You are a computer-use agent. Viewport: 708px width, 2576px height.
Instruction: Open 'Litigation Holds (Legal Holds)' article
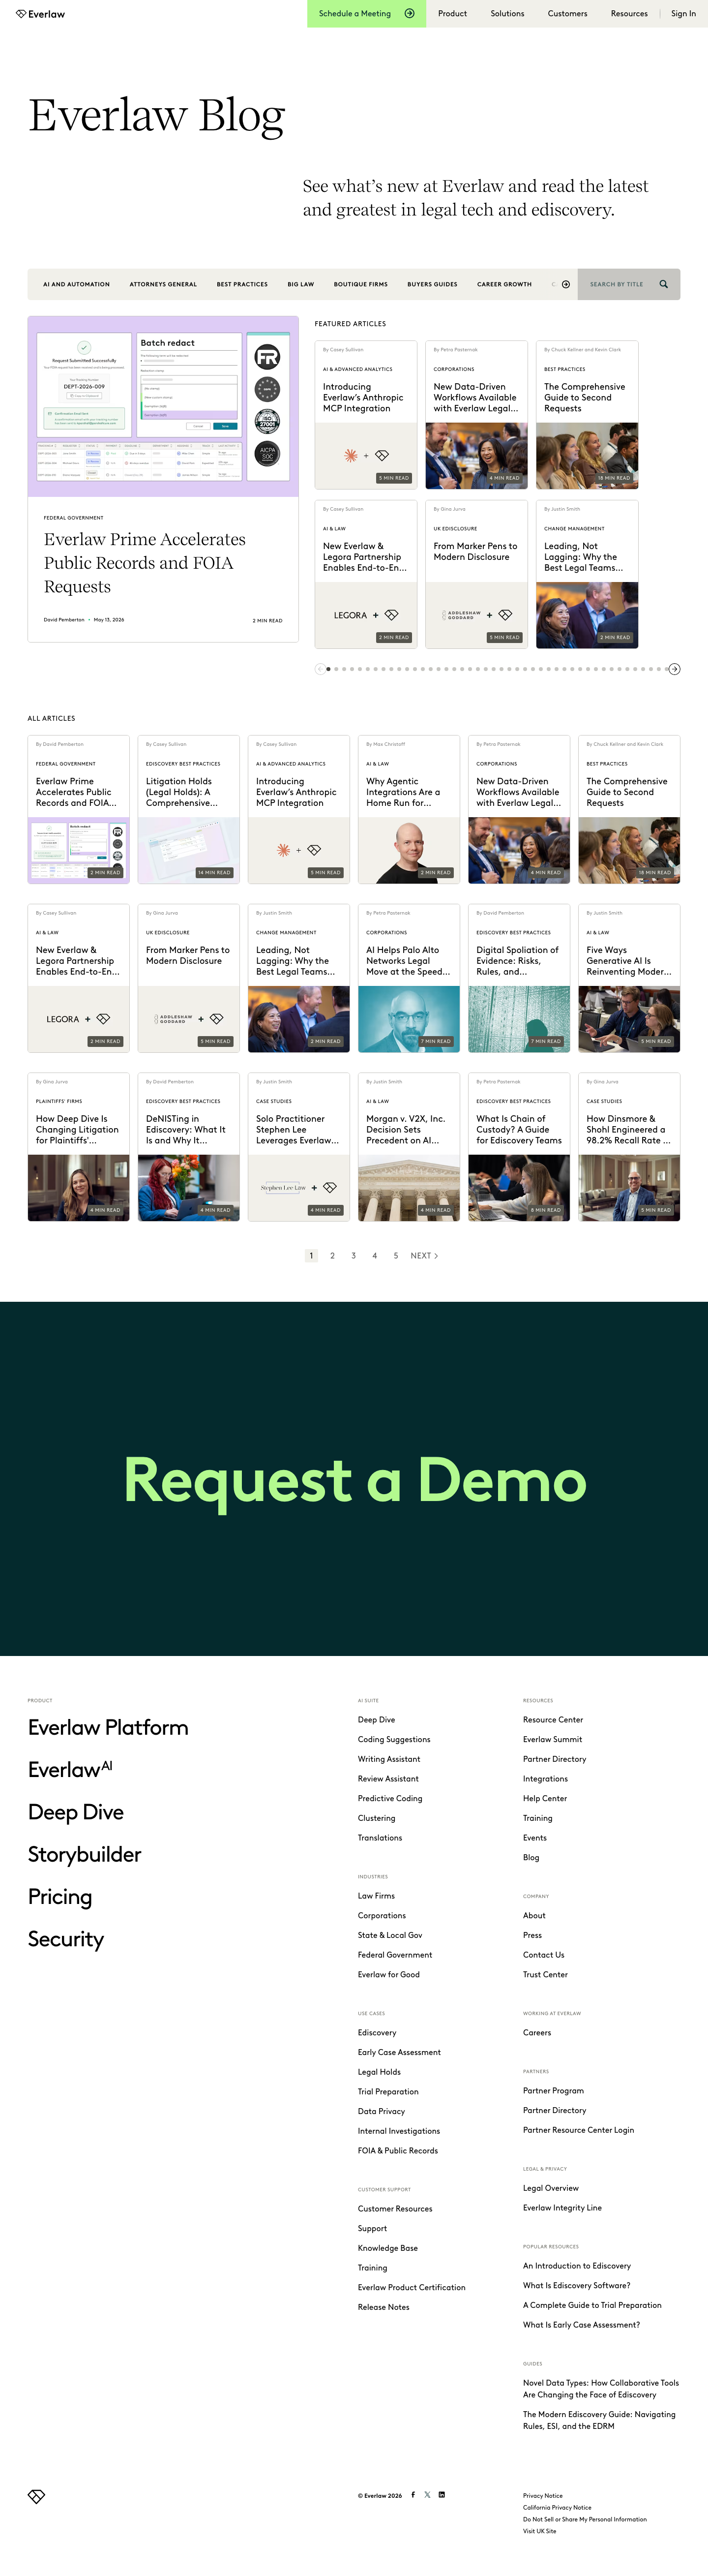[x=189, y=809]
